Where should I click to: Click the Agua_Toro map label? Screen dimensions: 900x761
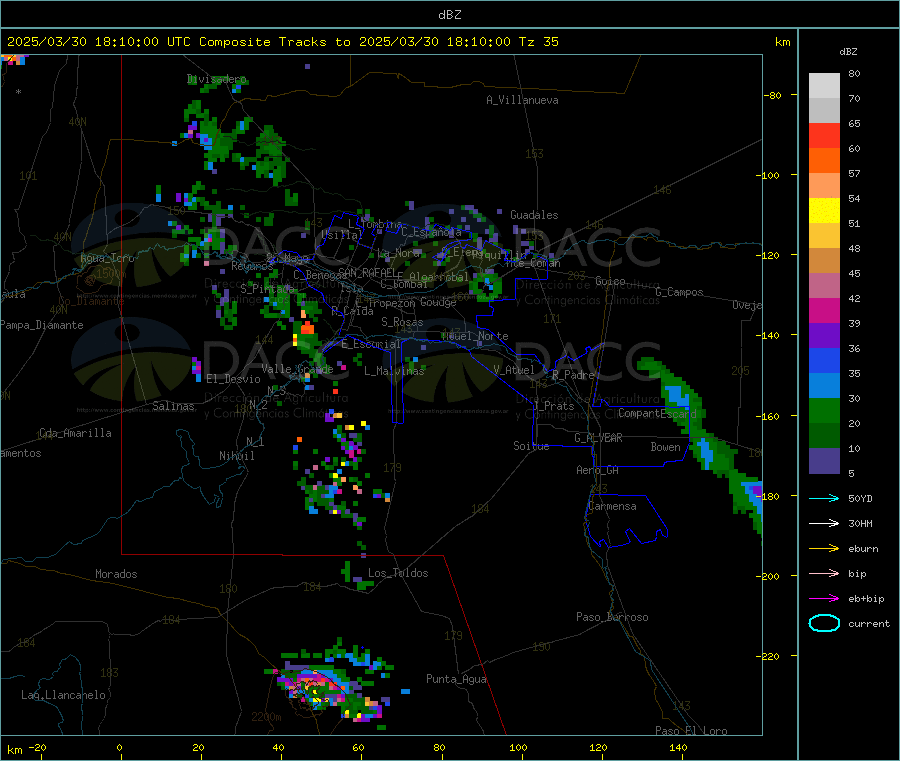pyautogui.click(x=107, y=258)
